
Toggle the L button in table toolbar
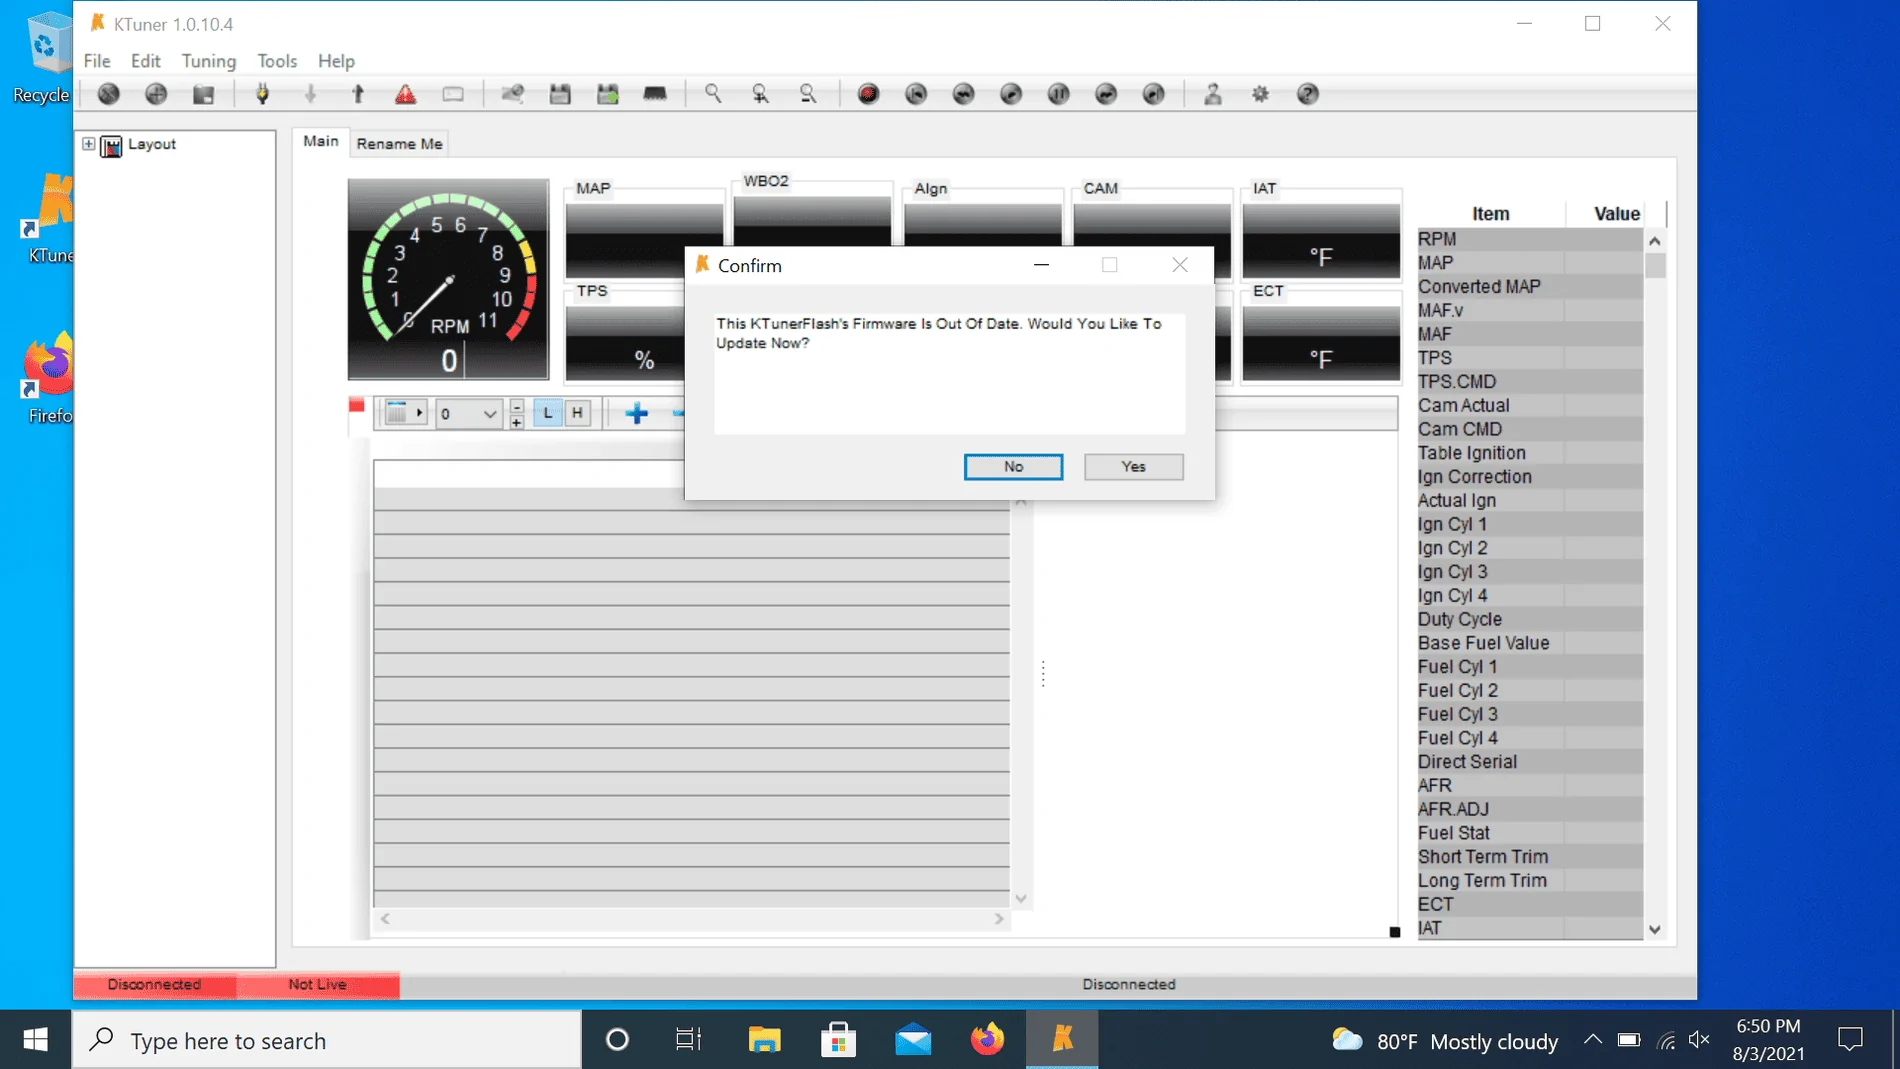tap(547, 413)
